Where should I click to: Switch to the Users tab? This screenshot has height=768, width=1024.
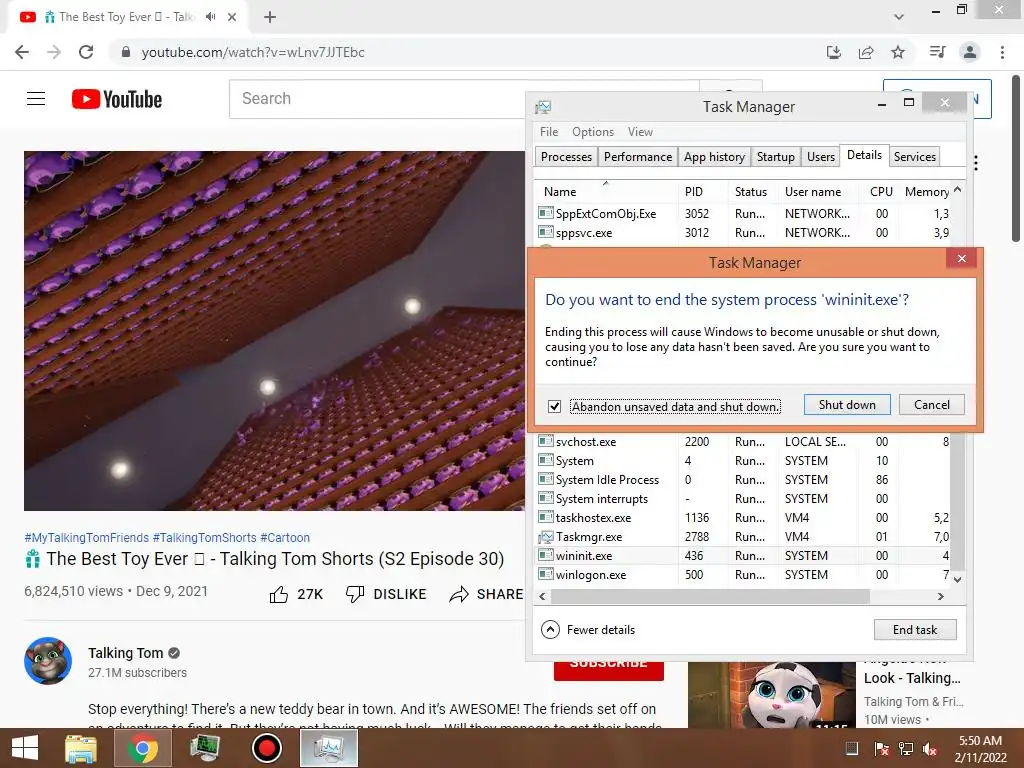[x=820, y=157]
